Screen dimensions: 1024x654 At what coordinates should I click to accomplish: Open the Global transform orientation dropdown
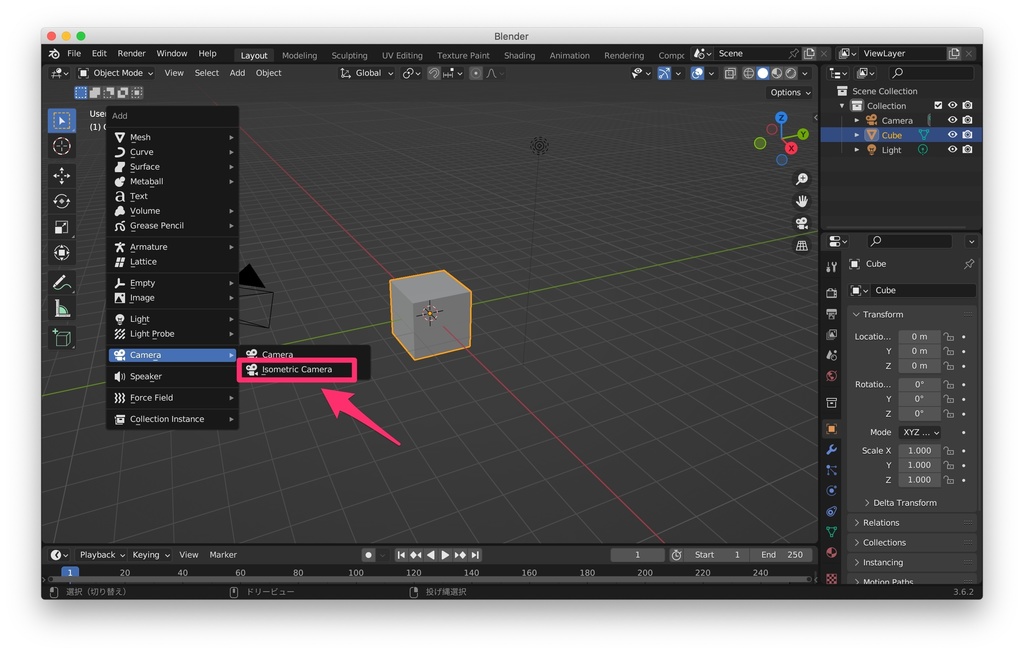point(367,73)
